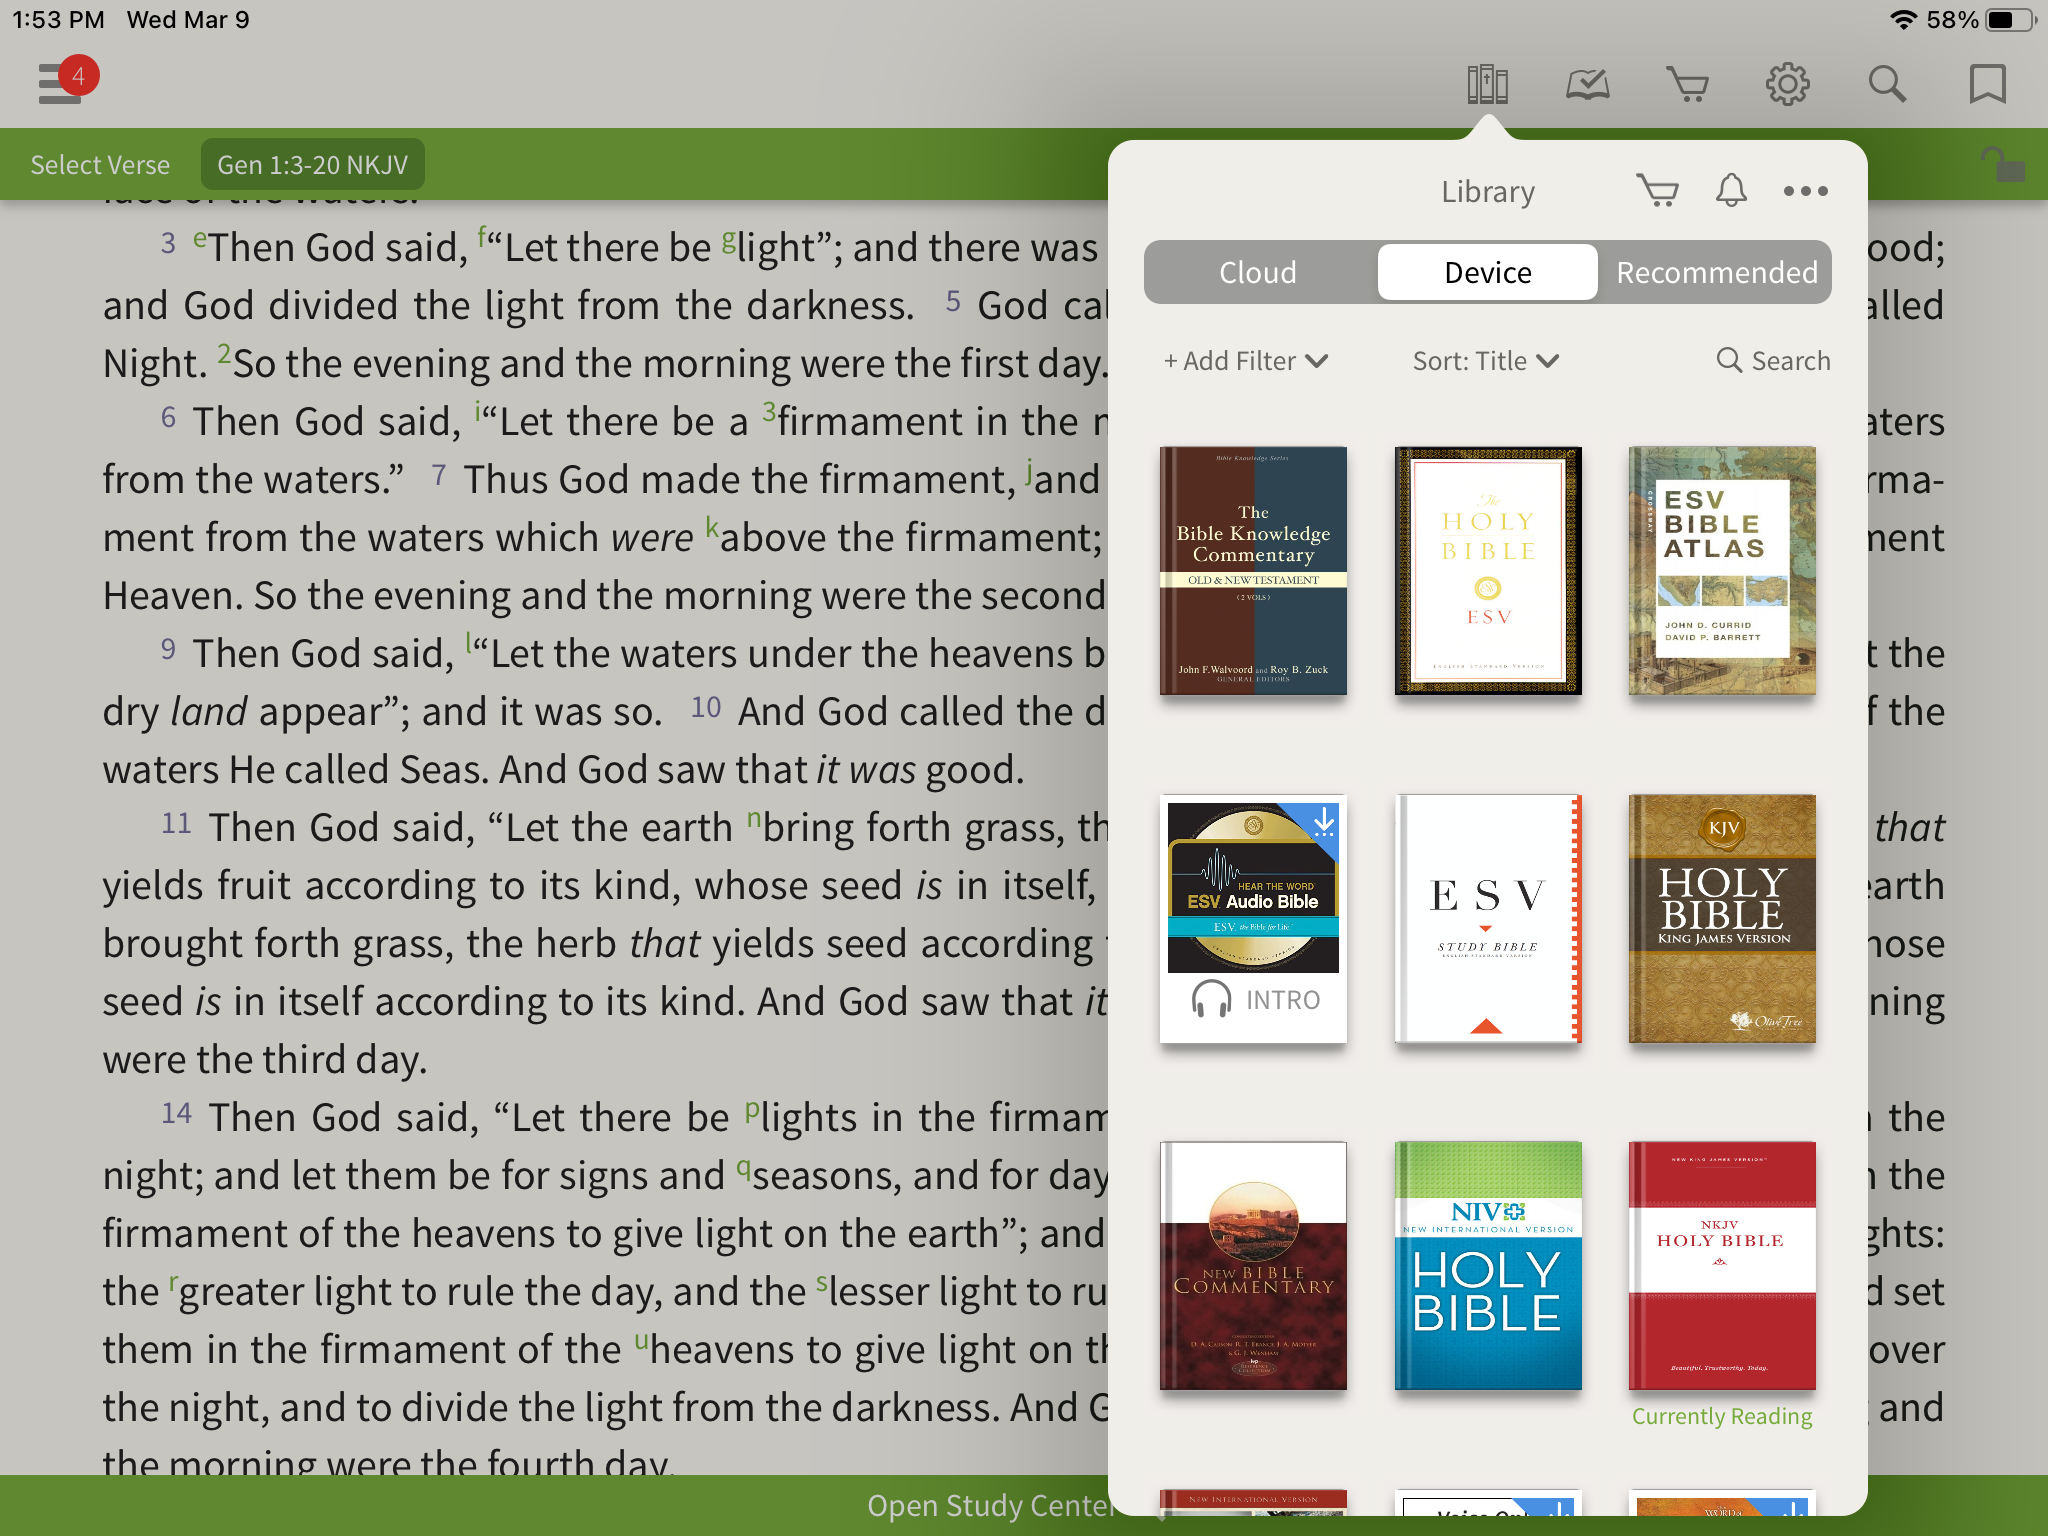2048x1536 pixels.
Task: Open the Library bookshelf icon in toolbar
Action: pos(1487,84)
